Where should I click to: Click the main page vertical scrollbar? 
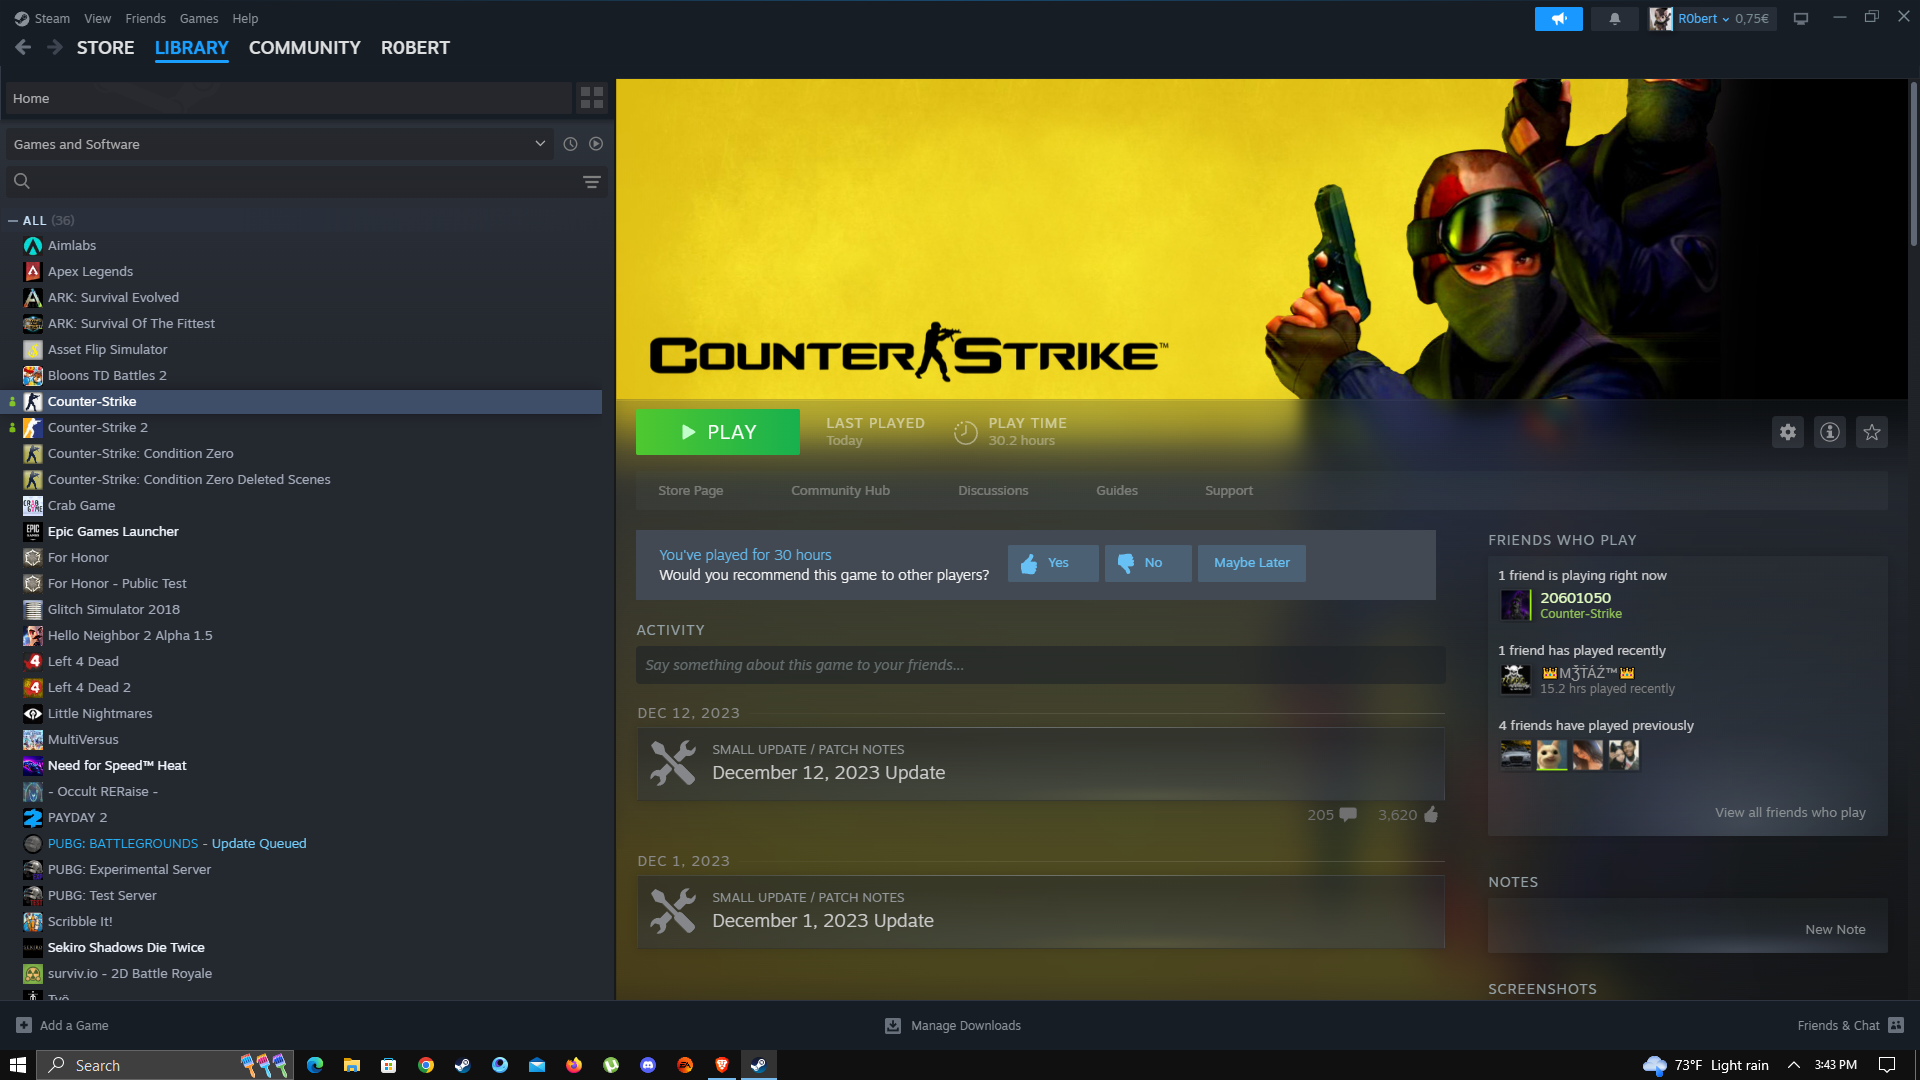click(1913, 165)
